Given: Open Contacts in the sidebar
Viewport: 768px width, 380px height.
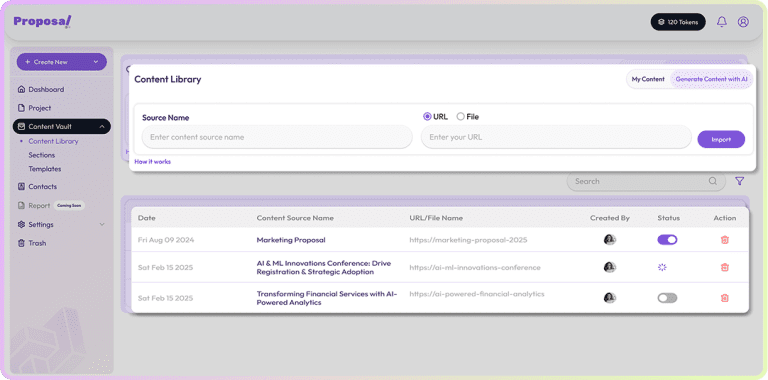Looking at the screenshot, I should point(43,187).
